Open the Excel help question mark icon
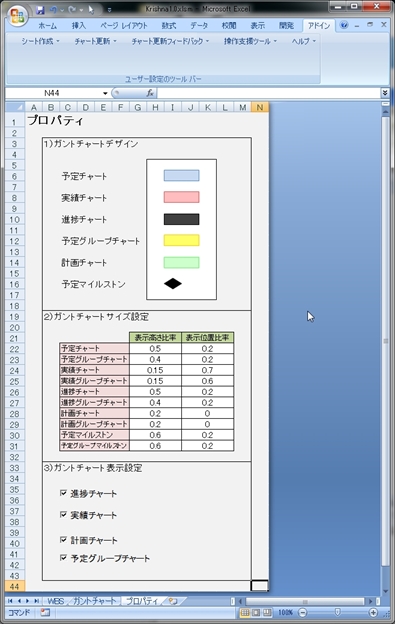The width and height of the screenshot is (395, 624). 344,25
